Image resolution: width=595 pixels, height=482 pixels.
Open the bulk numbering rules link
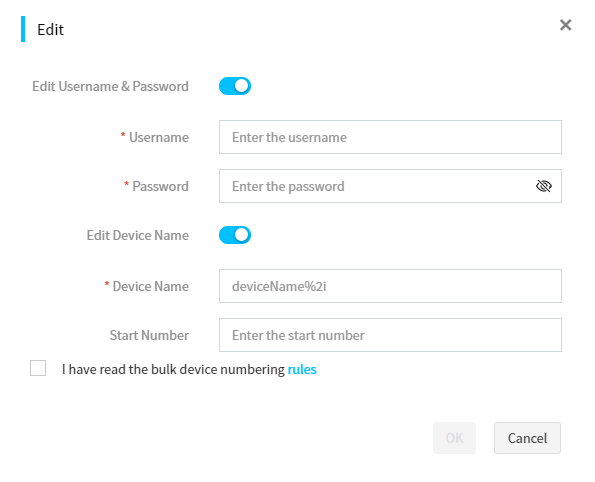302,369
